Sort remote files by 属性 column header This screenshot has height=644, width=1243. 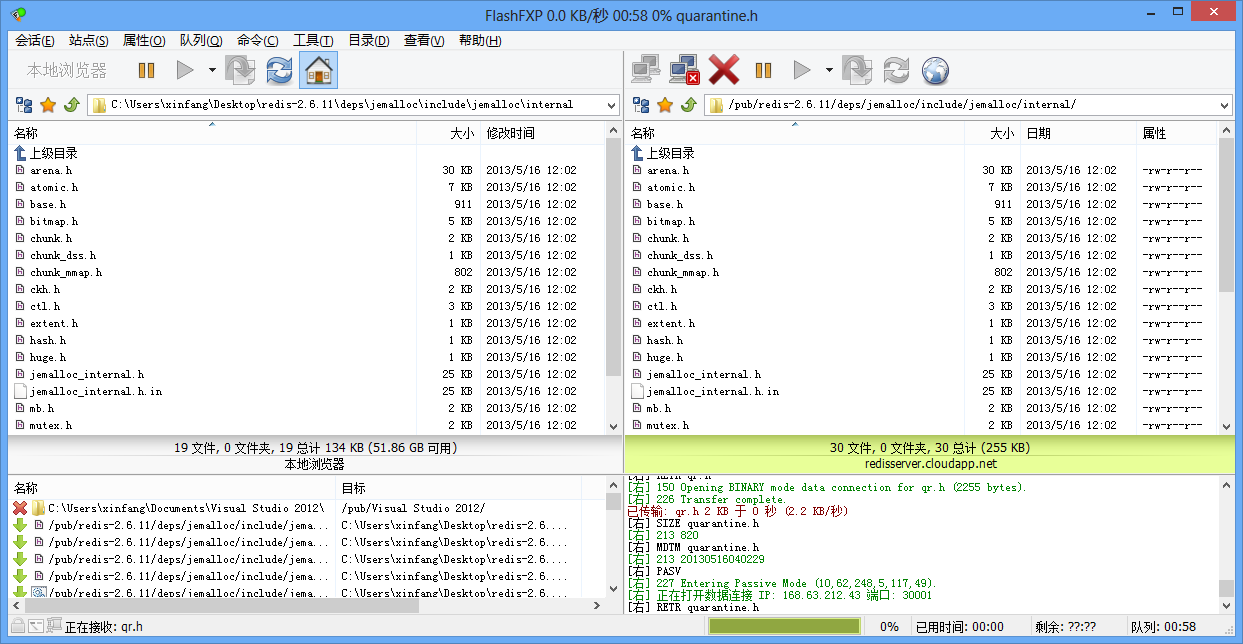(x=1154, y=133)
